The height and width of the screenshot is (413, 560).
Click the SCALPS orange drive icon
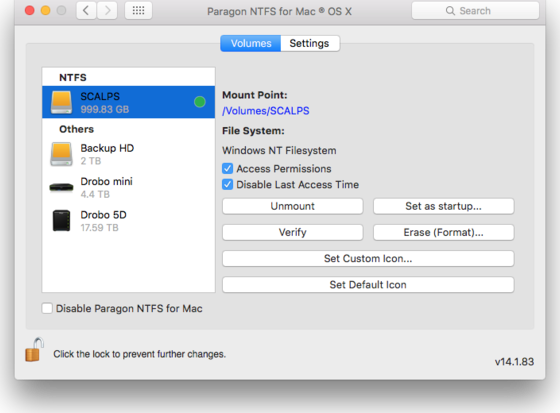[x=61, y=102]
